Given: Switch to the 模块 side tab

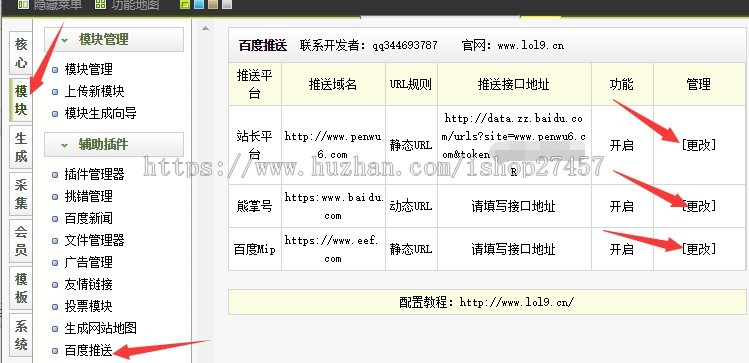Looking at the screenshot, I should [x=21, y=100].
